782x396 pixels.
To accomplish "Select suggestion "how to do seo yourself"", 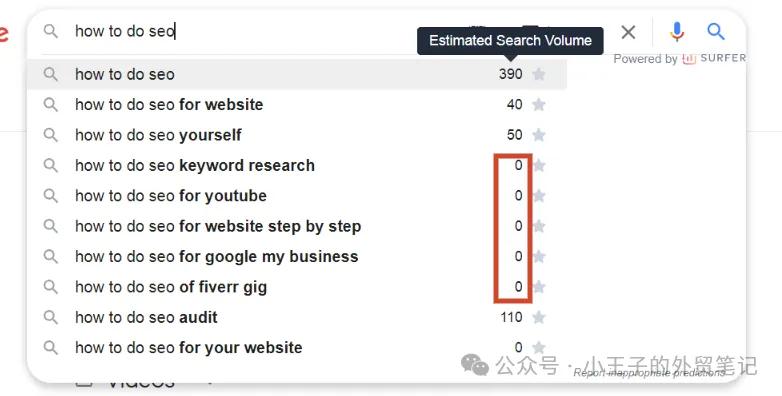I will point(296,135).
